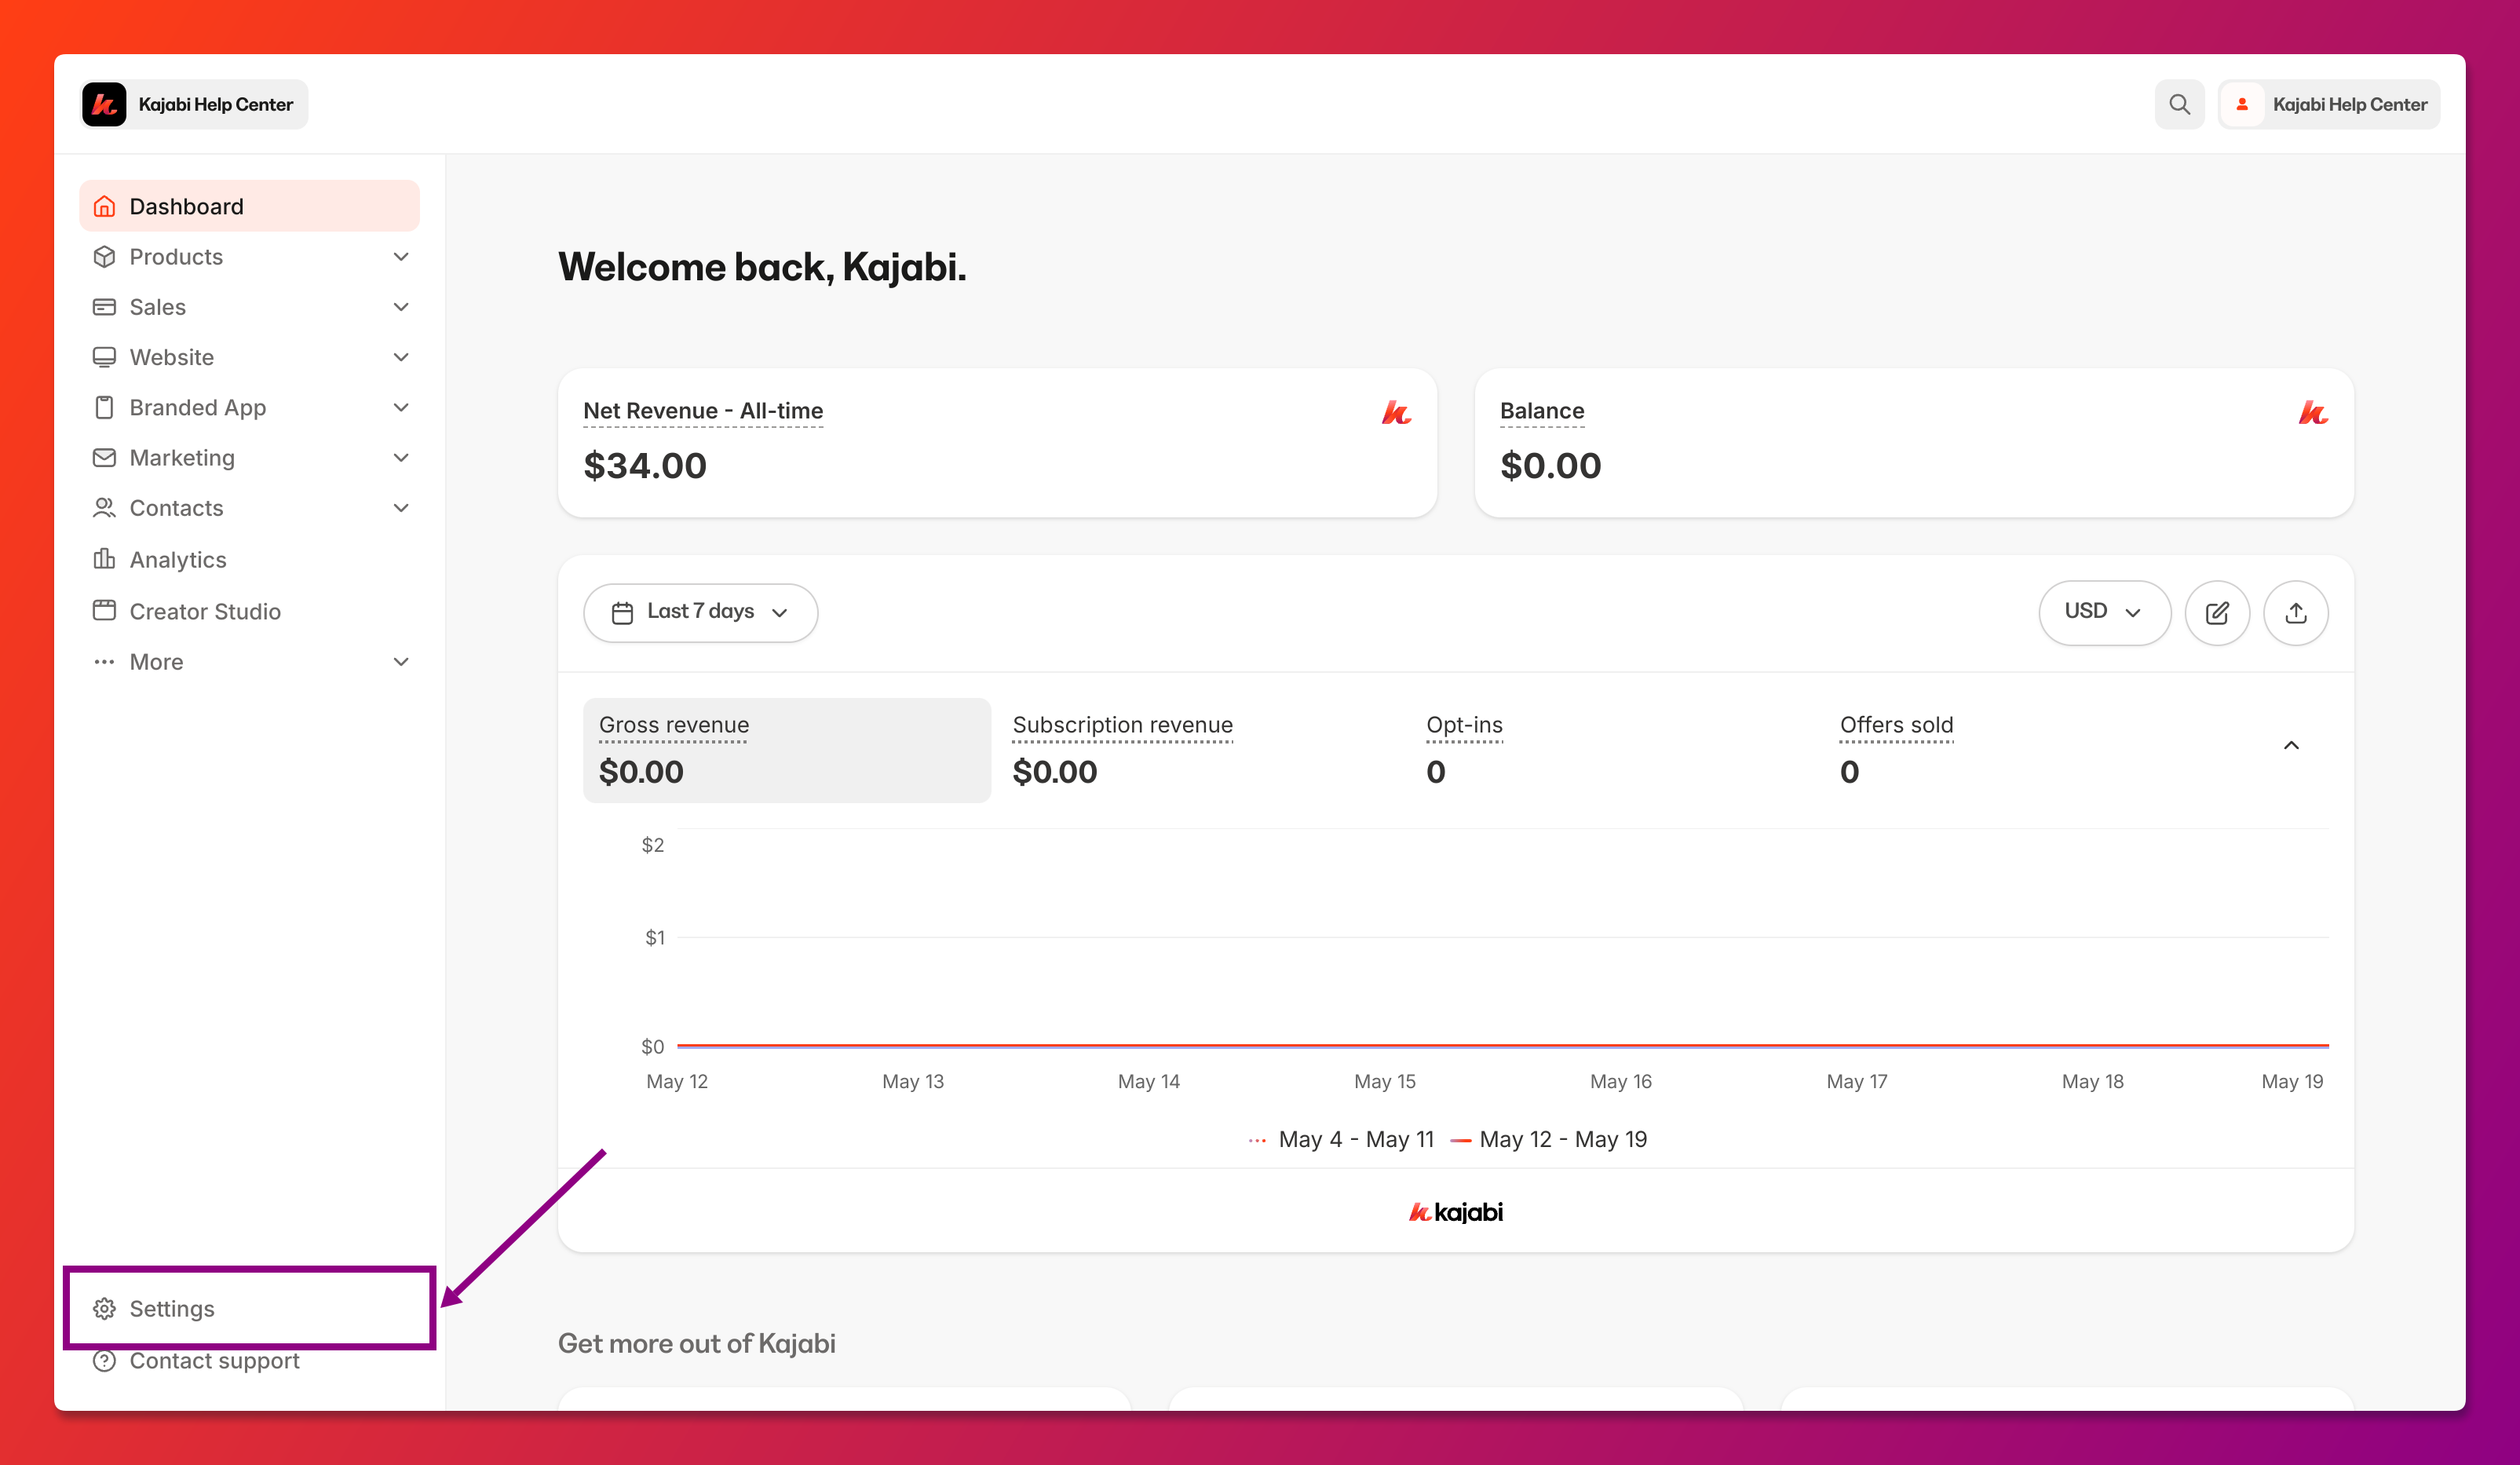This screenshot has width=2520, height=1465.
Task: Click calendar icon in Last 7 days
Action: [622, 613]
